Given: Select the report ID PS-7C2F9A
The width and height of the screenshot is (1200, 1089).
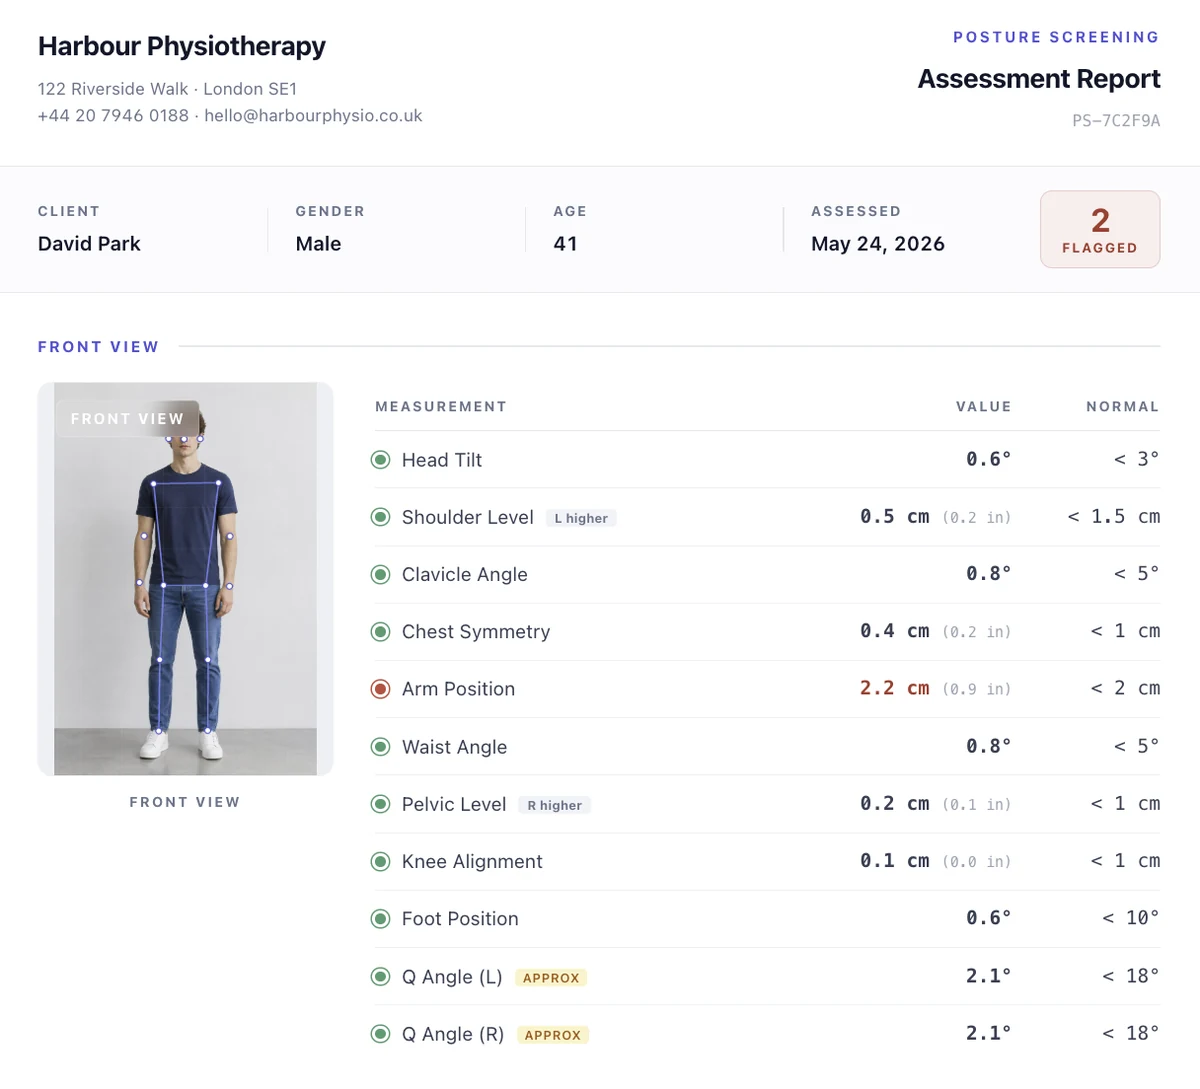Looking at the screenshot, I should [x=1116, y=121].
